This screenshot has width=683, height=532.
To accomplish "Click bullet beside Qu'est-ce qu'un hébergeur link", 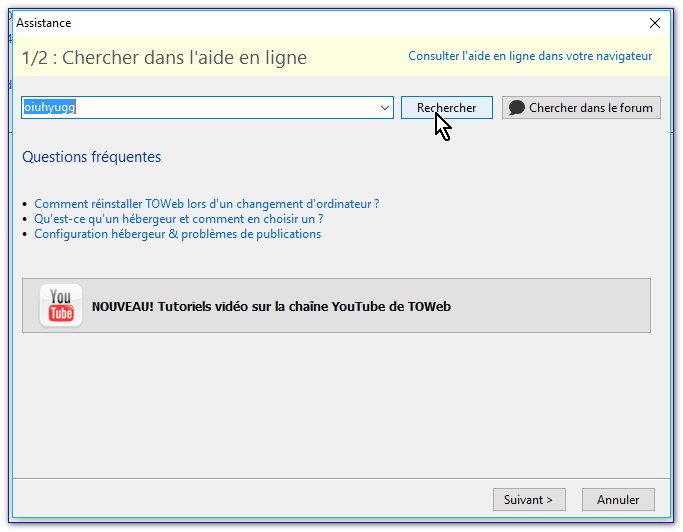I will (x=25, y=220).
